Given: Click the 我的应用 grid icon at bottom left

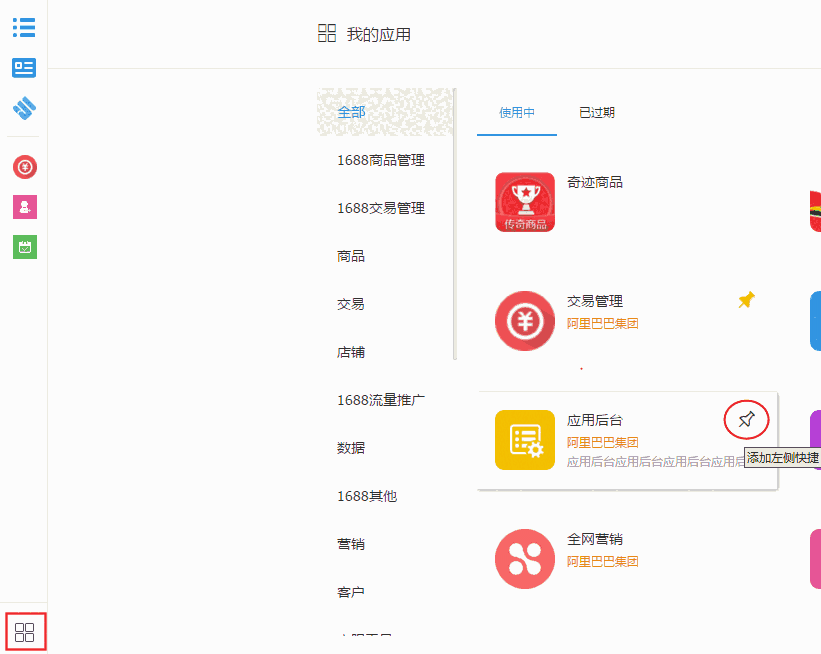Looking at the screenshot, I should (x=26, y=631).
